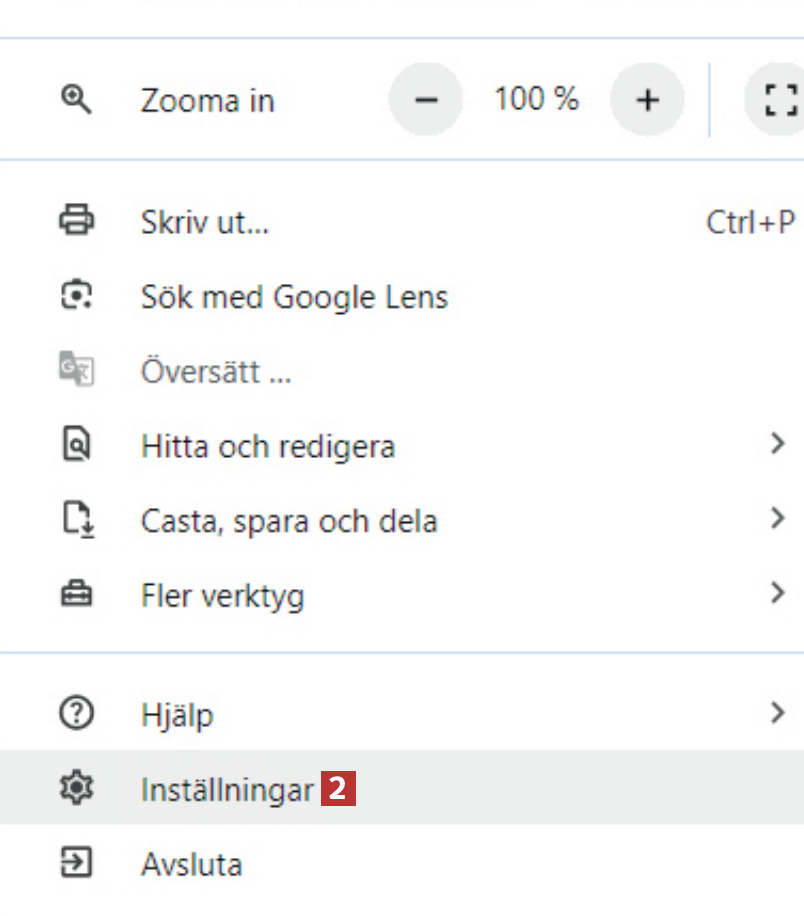
Task: Expand the Fler verktyg submenu arrow
Action: click(x=778, y=593)
